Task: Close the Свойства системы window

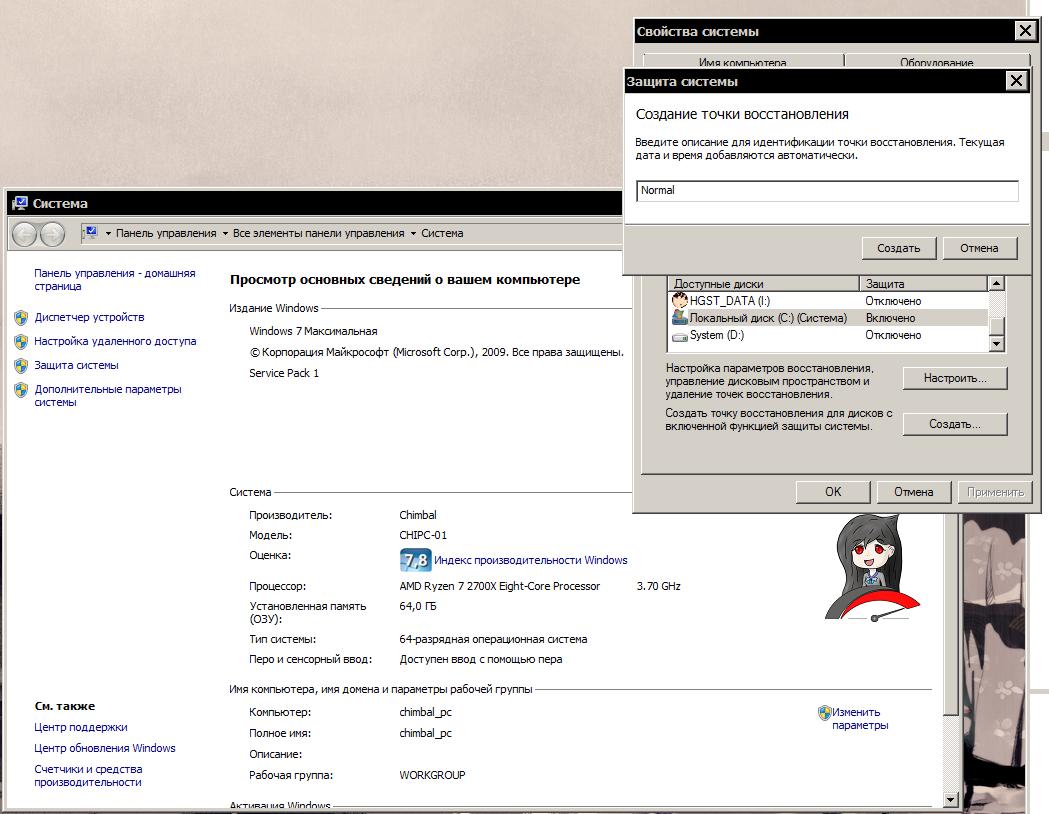Action: coord(1024,31)
